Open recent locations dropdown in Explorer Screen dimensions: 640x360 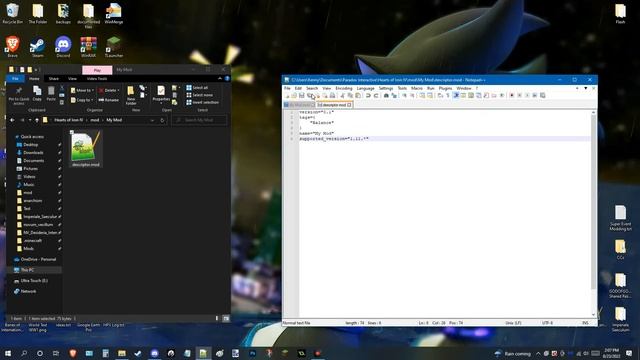tap(29, 120)
